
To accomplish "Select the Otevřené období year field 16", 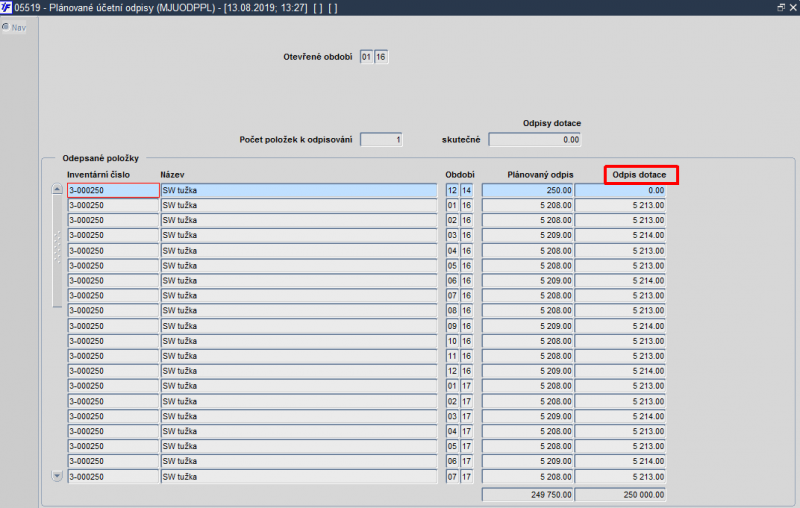I will pos(381,57).
